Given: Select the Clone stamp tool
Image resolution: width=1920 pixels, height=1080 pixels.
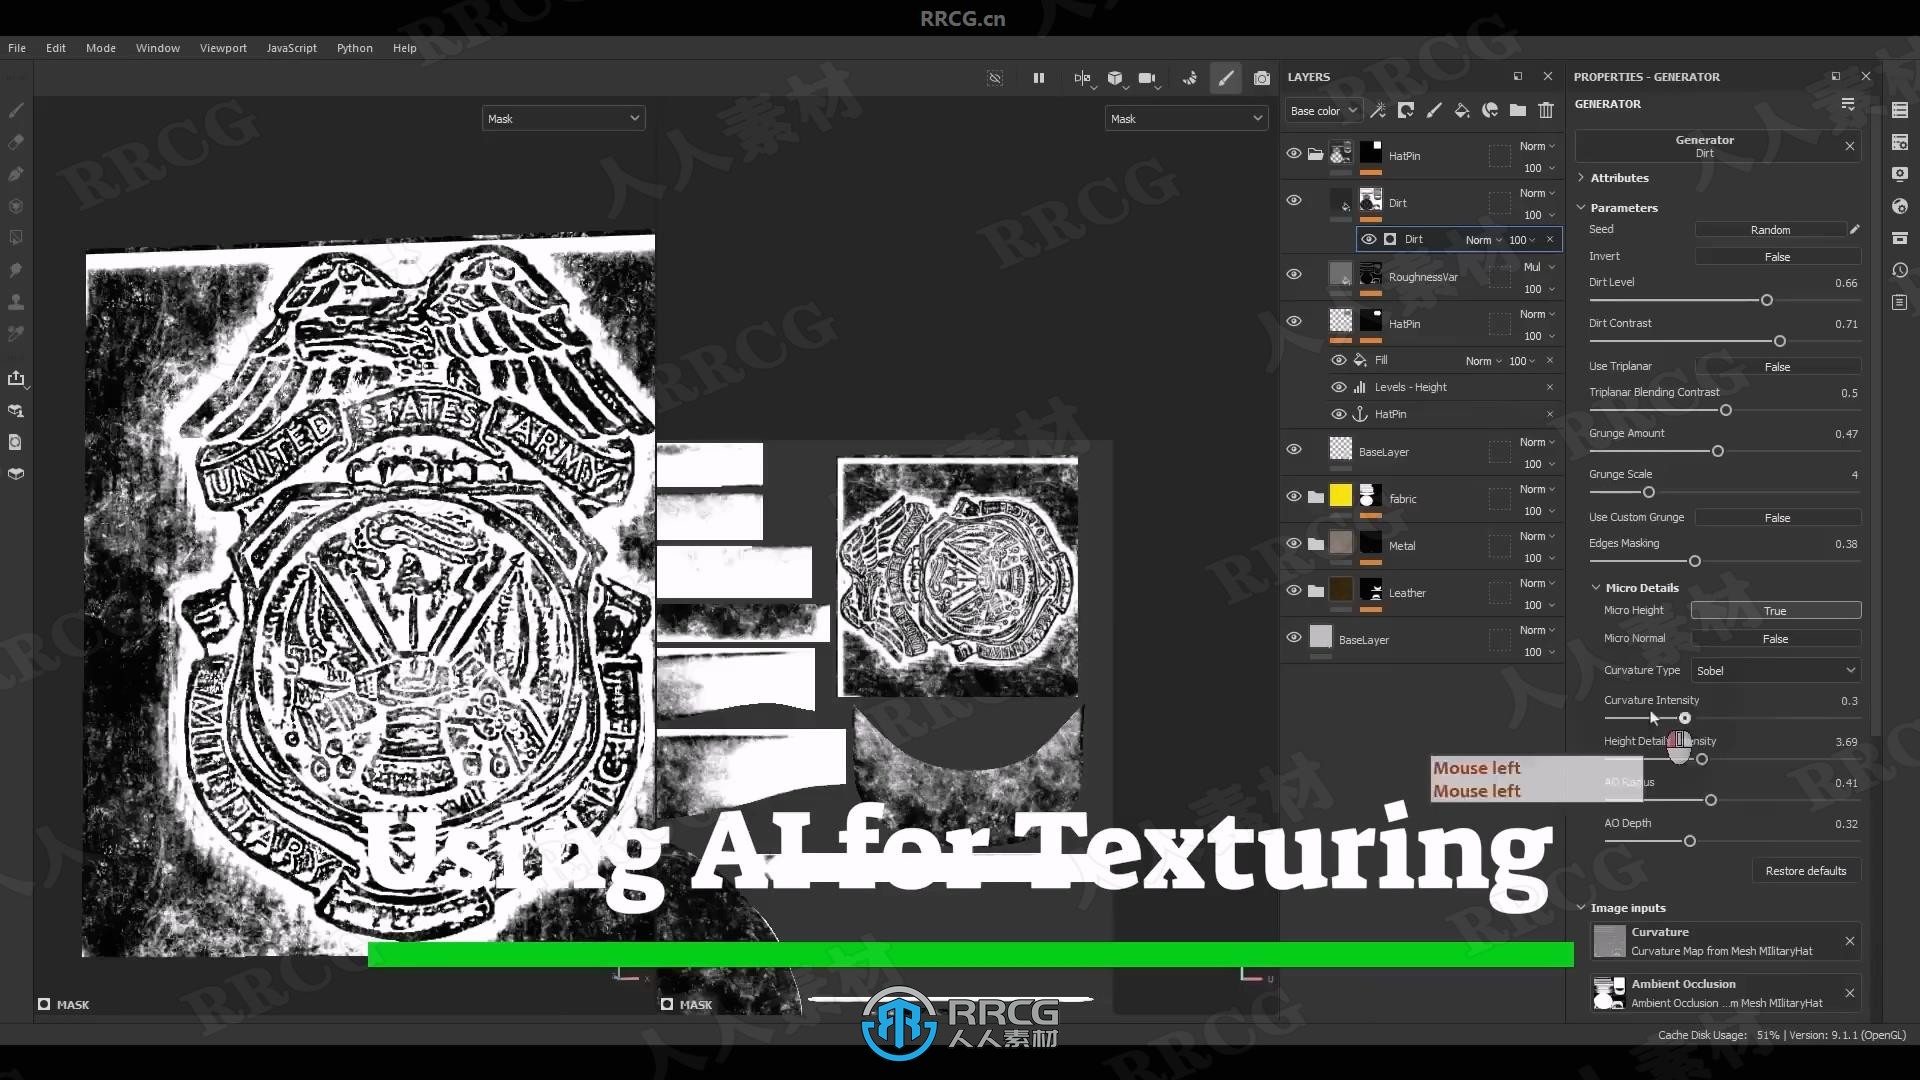Looking at the screenshot, I should [16, 302].
